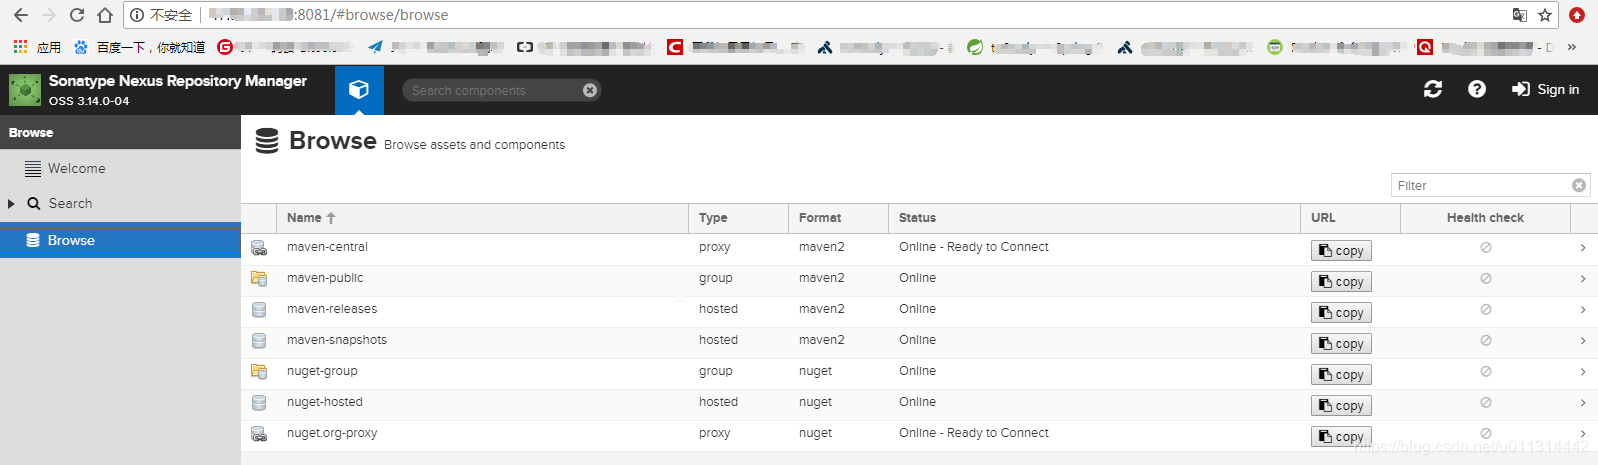Reload the page with browser refresh icon

click(77, 15)
